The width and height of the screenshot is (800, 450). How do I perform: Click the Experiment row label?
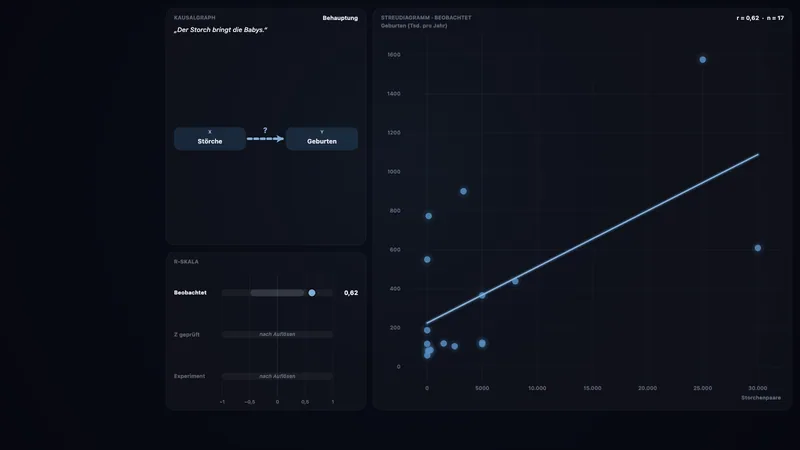189,376
